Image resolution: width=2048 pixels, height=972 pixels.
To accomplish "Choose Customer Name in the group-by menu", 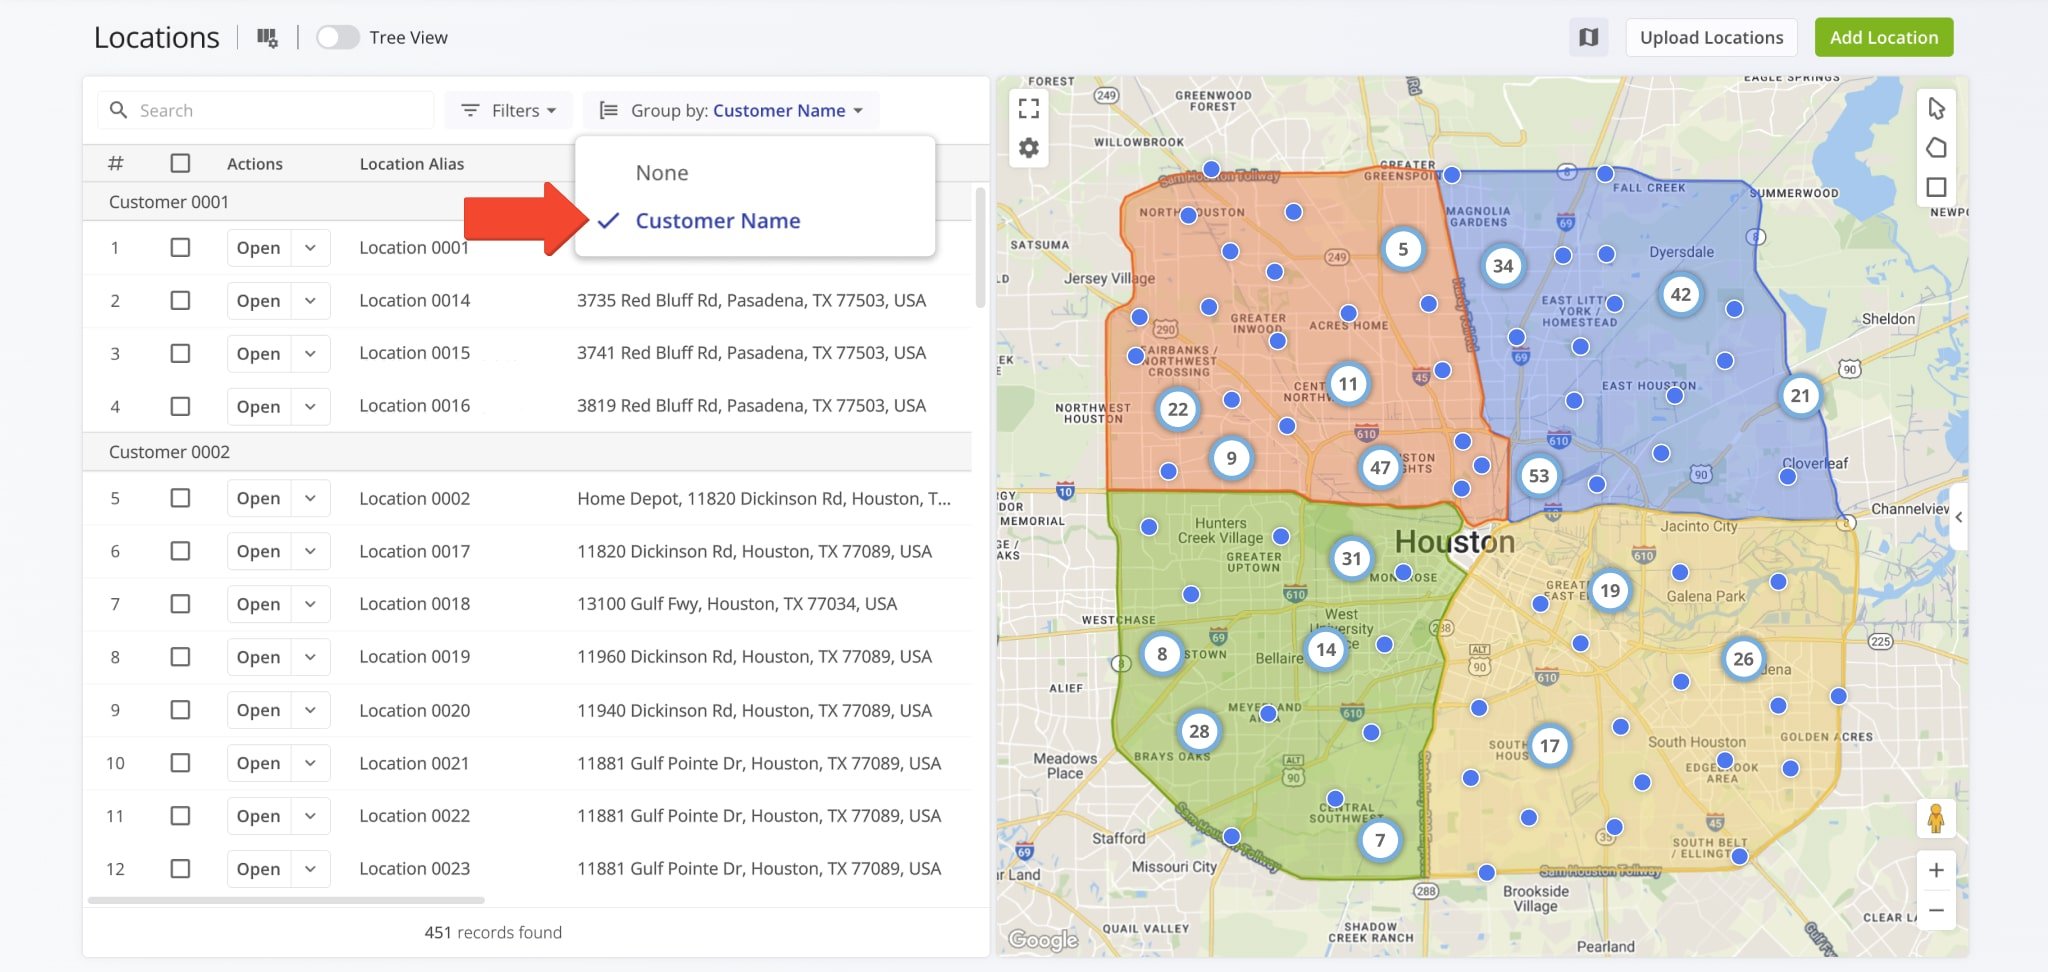I will [717, 221].
